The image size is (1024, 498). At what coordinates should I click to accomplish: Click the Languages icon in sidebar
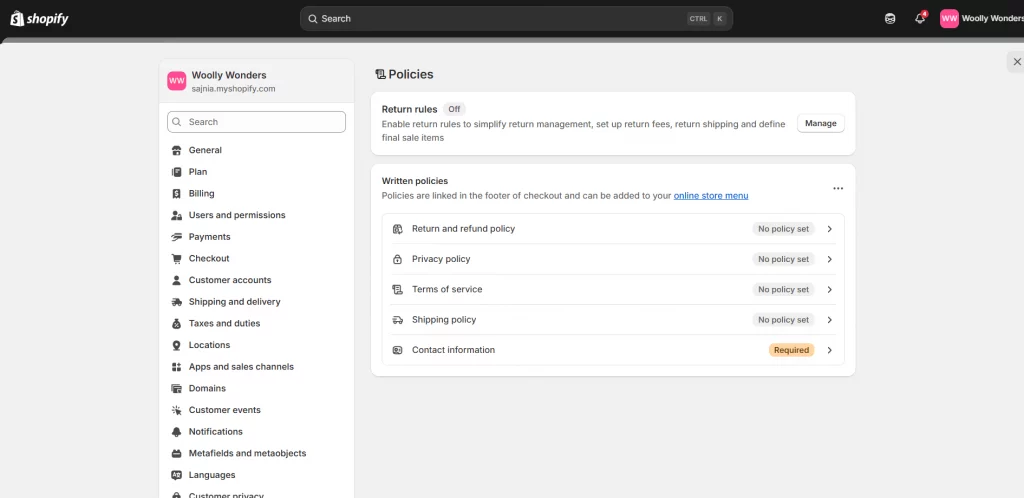click(x=176, y=475)
